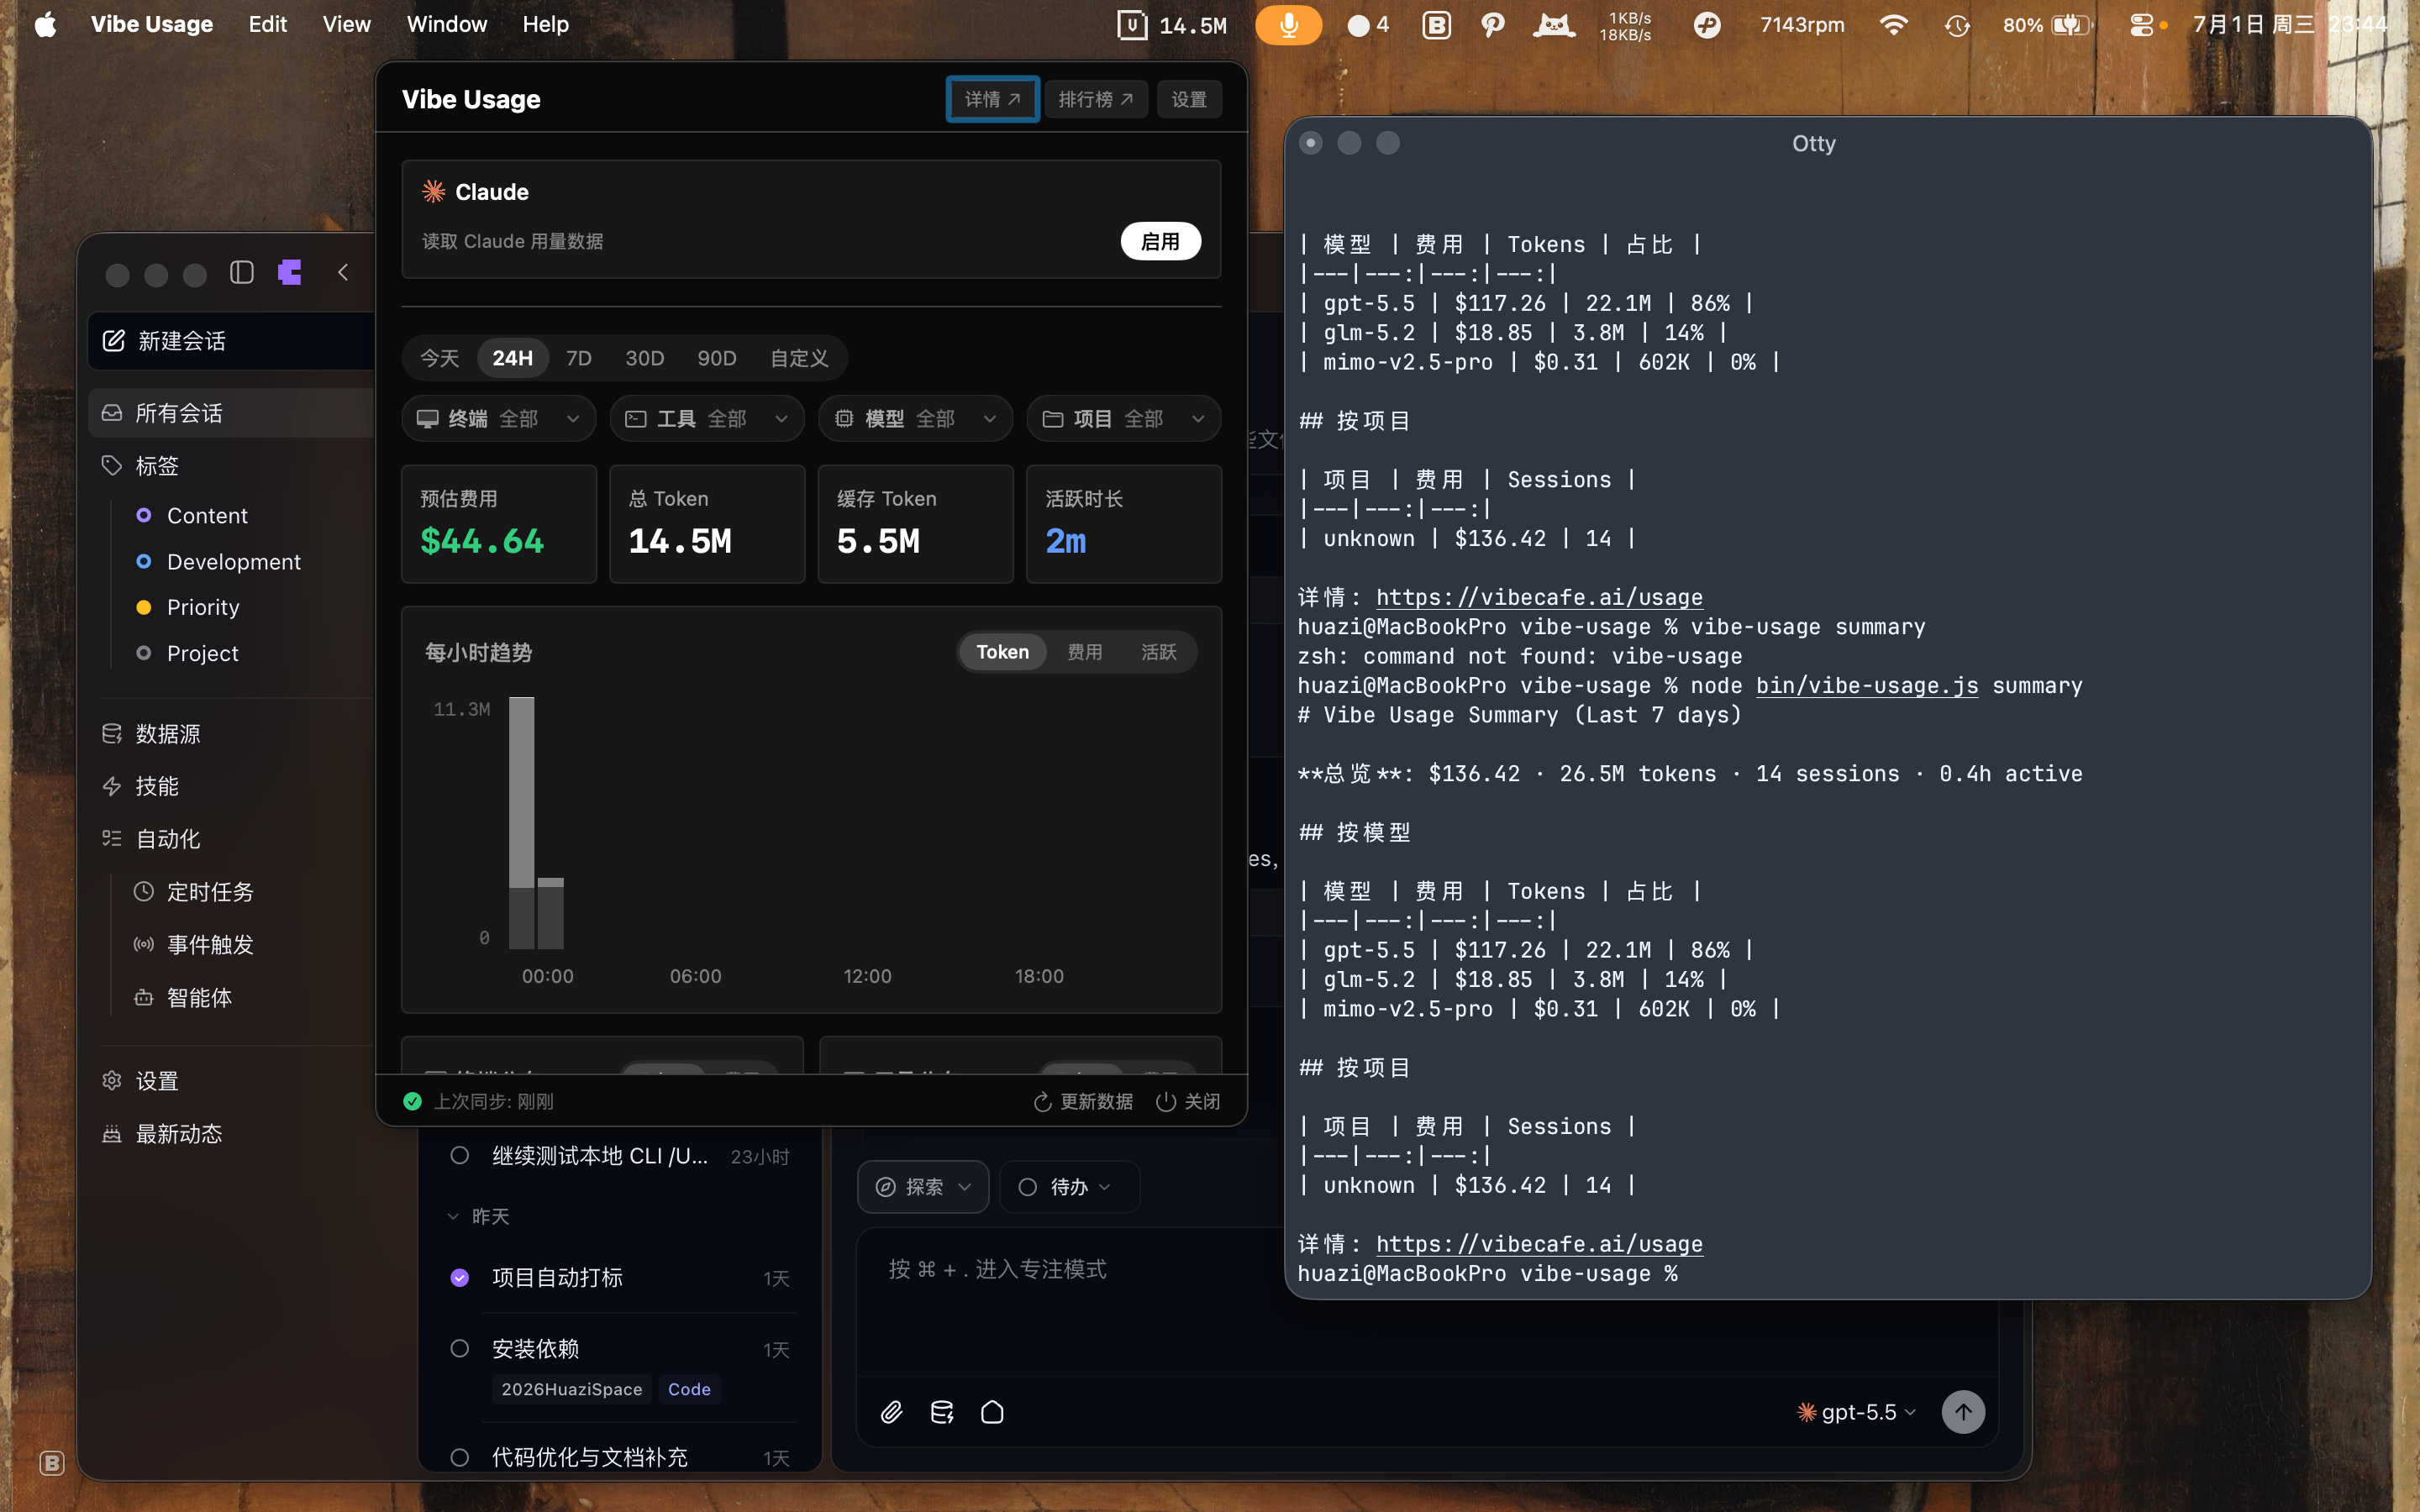Click the send arrow button
This screenshot has height=1512, width=2420.
pos(1963,1412)
